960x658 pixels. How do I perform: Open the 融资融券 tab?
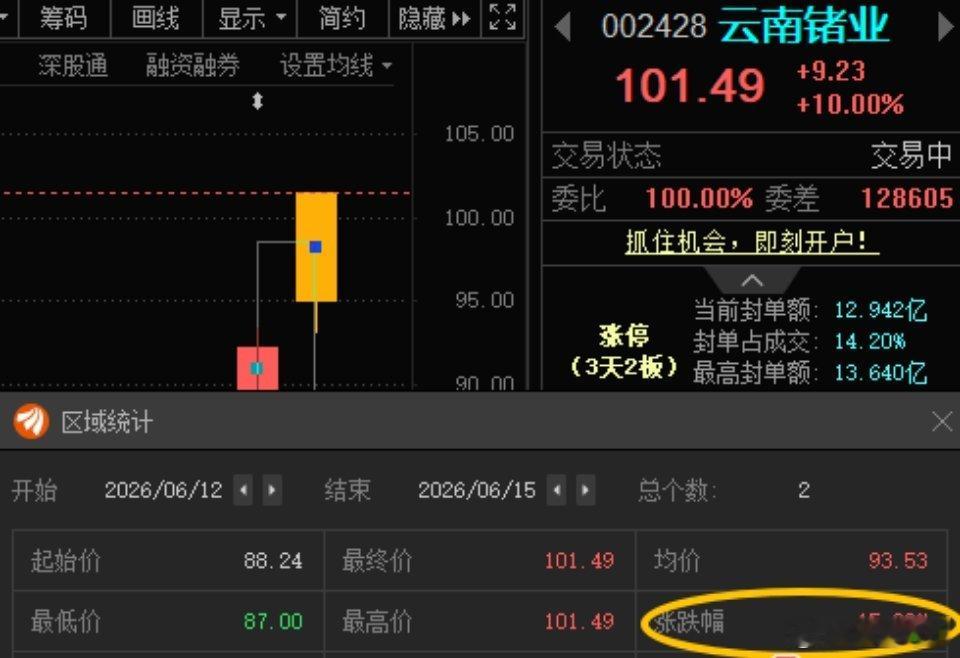[193, 65]
